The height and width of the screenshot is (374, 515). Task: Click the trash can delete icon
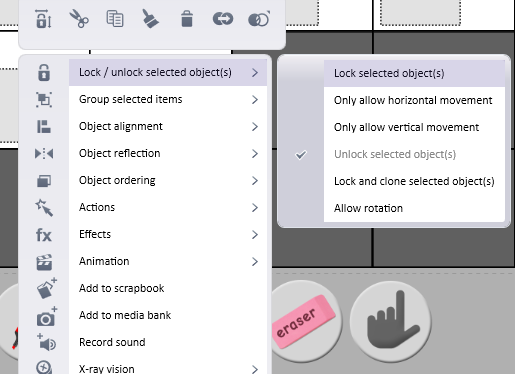187,18
